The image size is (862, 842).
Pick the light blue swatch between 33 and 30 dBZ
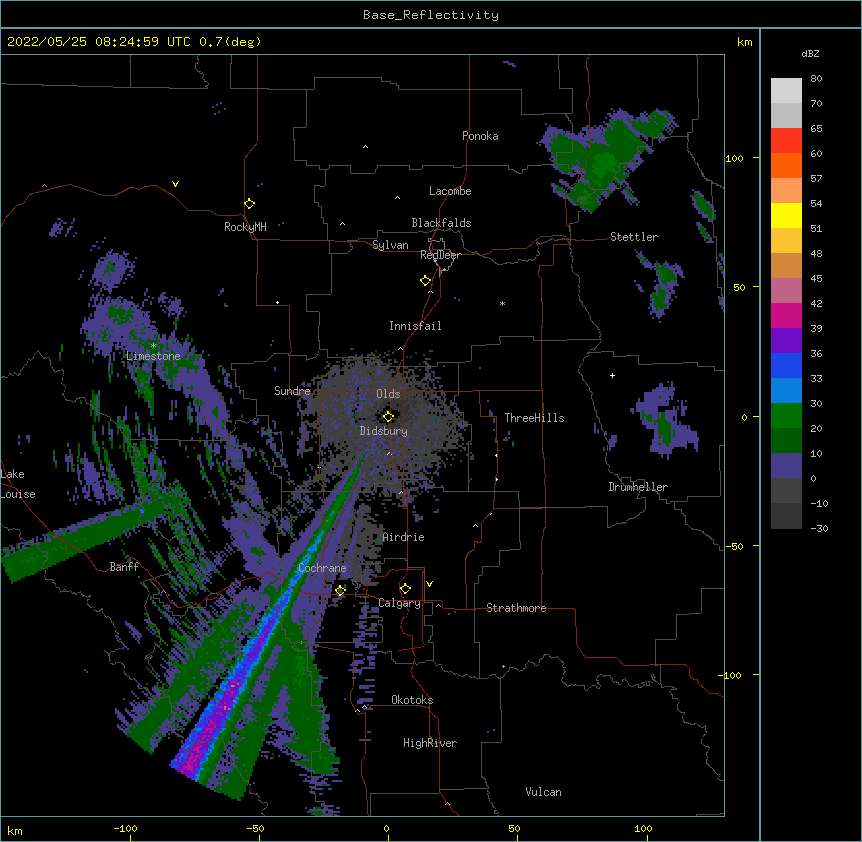pos(786,390)
